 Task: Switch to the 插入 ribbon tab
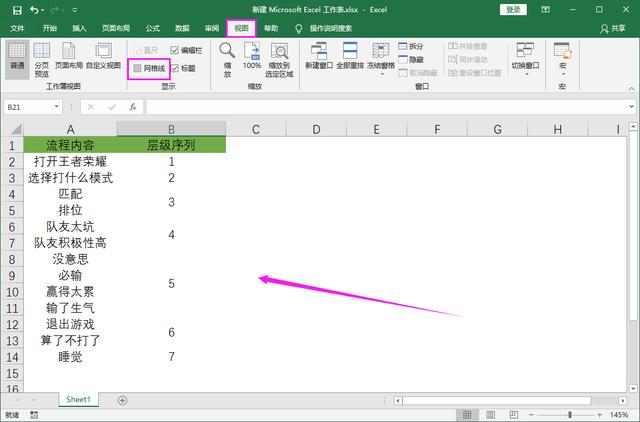79,28
